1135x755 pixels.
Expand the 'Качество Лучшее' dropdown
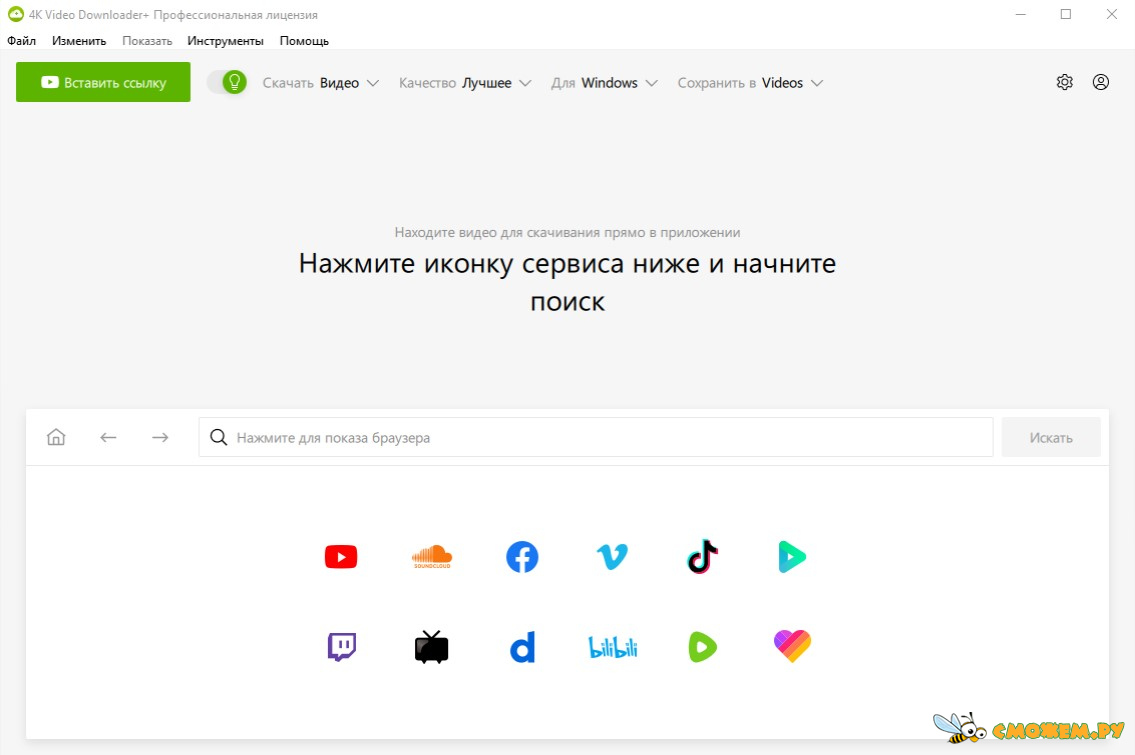coord(465,83)
